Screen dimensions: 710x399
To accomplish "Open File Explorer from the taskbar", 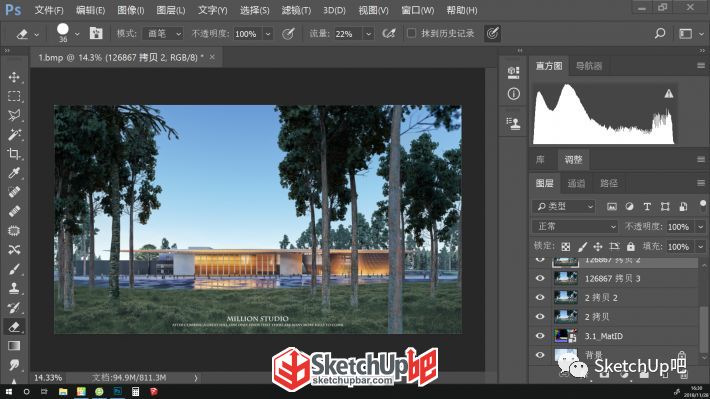I will tap(63, 391).
